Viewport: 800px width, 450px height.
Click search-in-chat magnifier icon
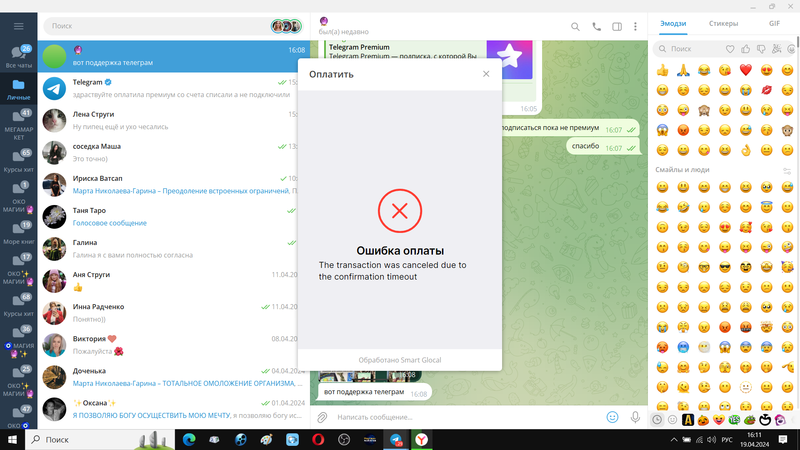pos(576,27)
